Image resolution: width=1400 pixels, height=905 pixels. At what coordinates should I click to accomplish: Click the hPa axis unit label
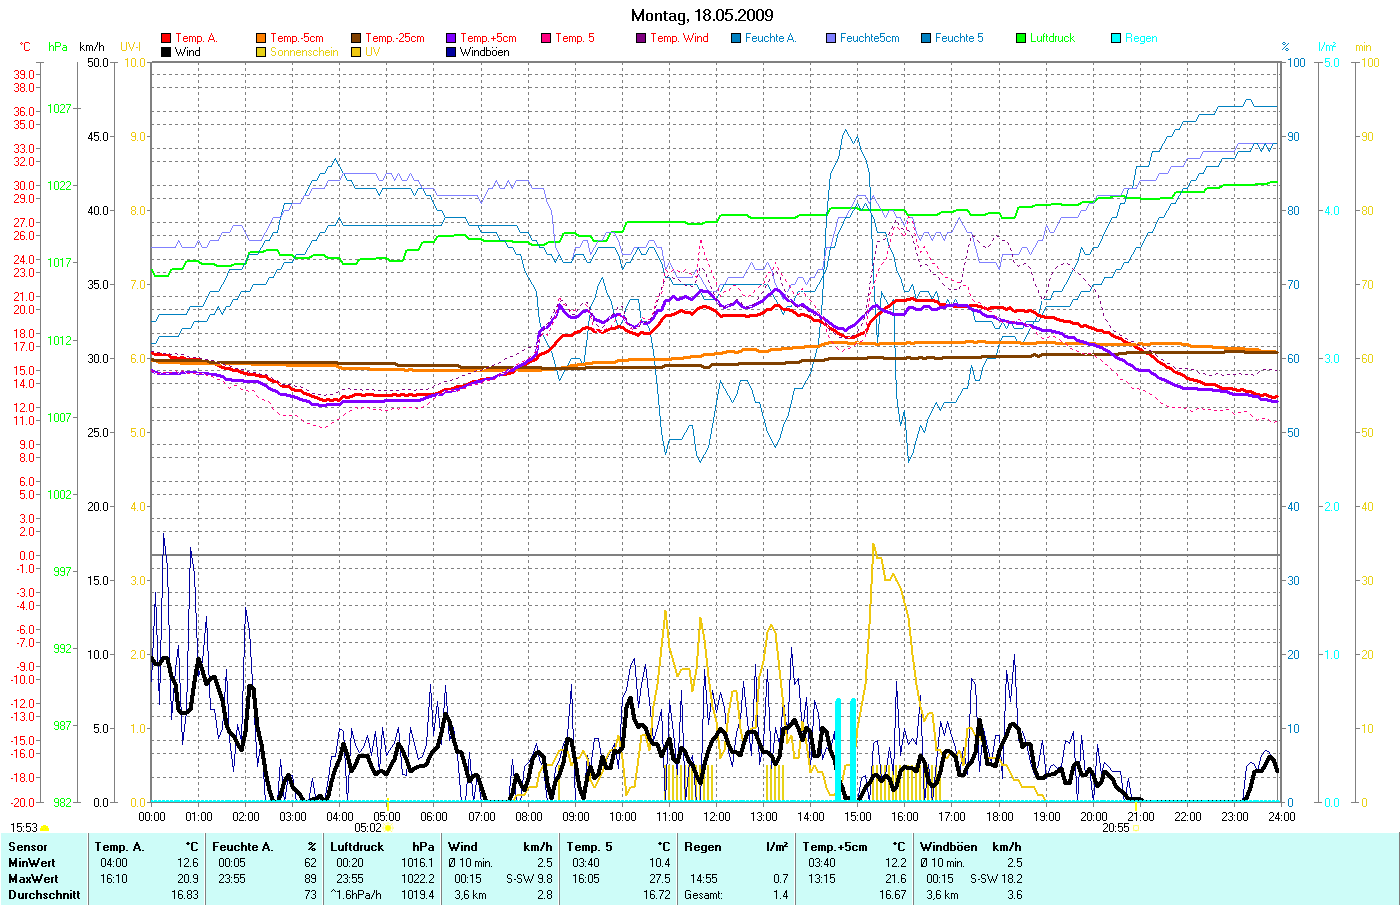[x=58, y=47]
